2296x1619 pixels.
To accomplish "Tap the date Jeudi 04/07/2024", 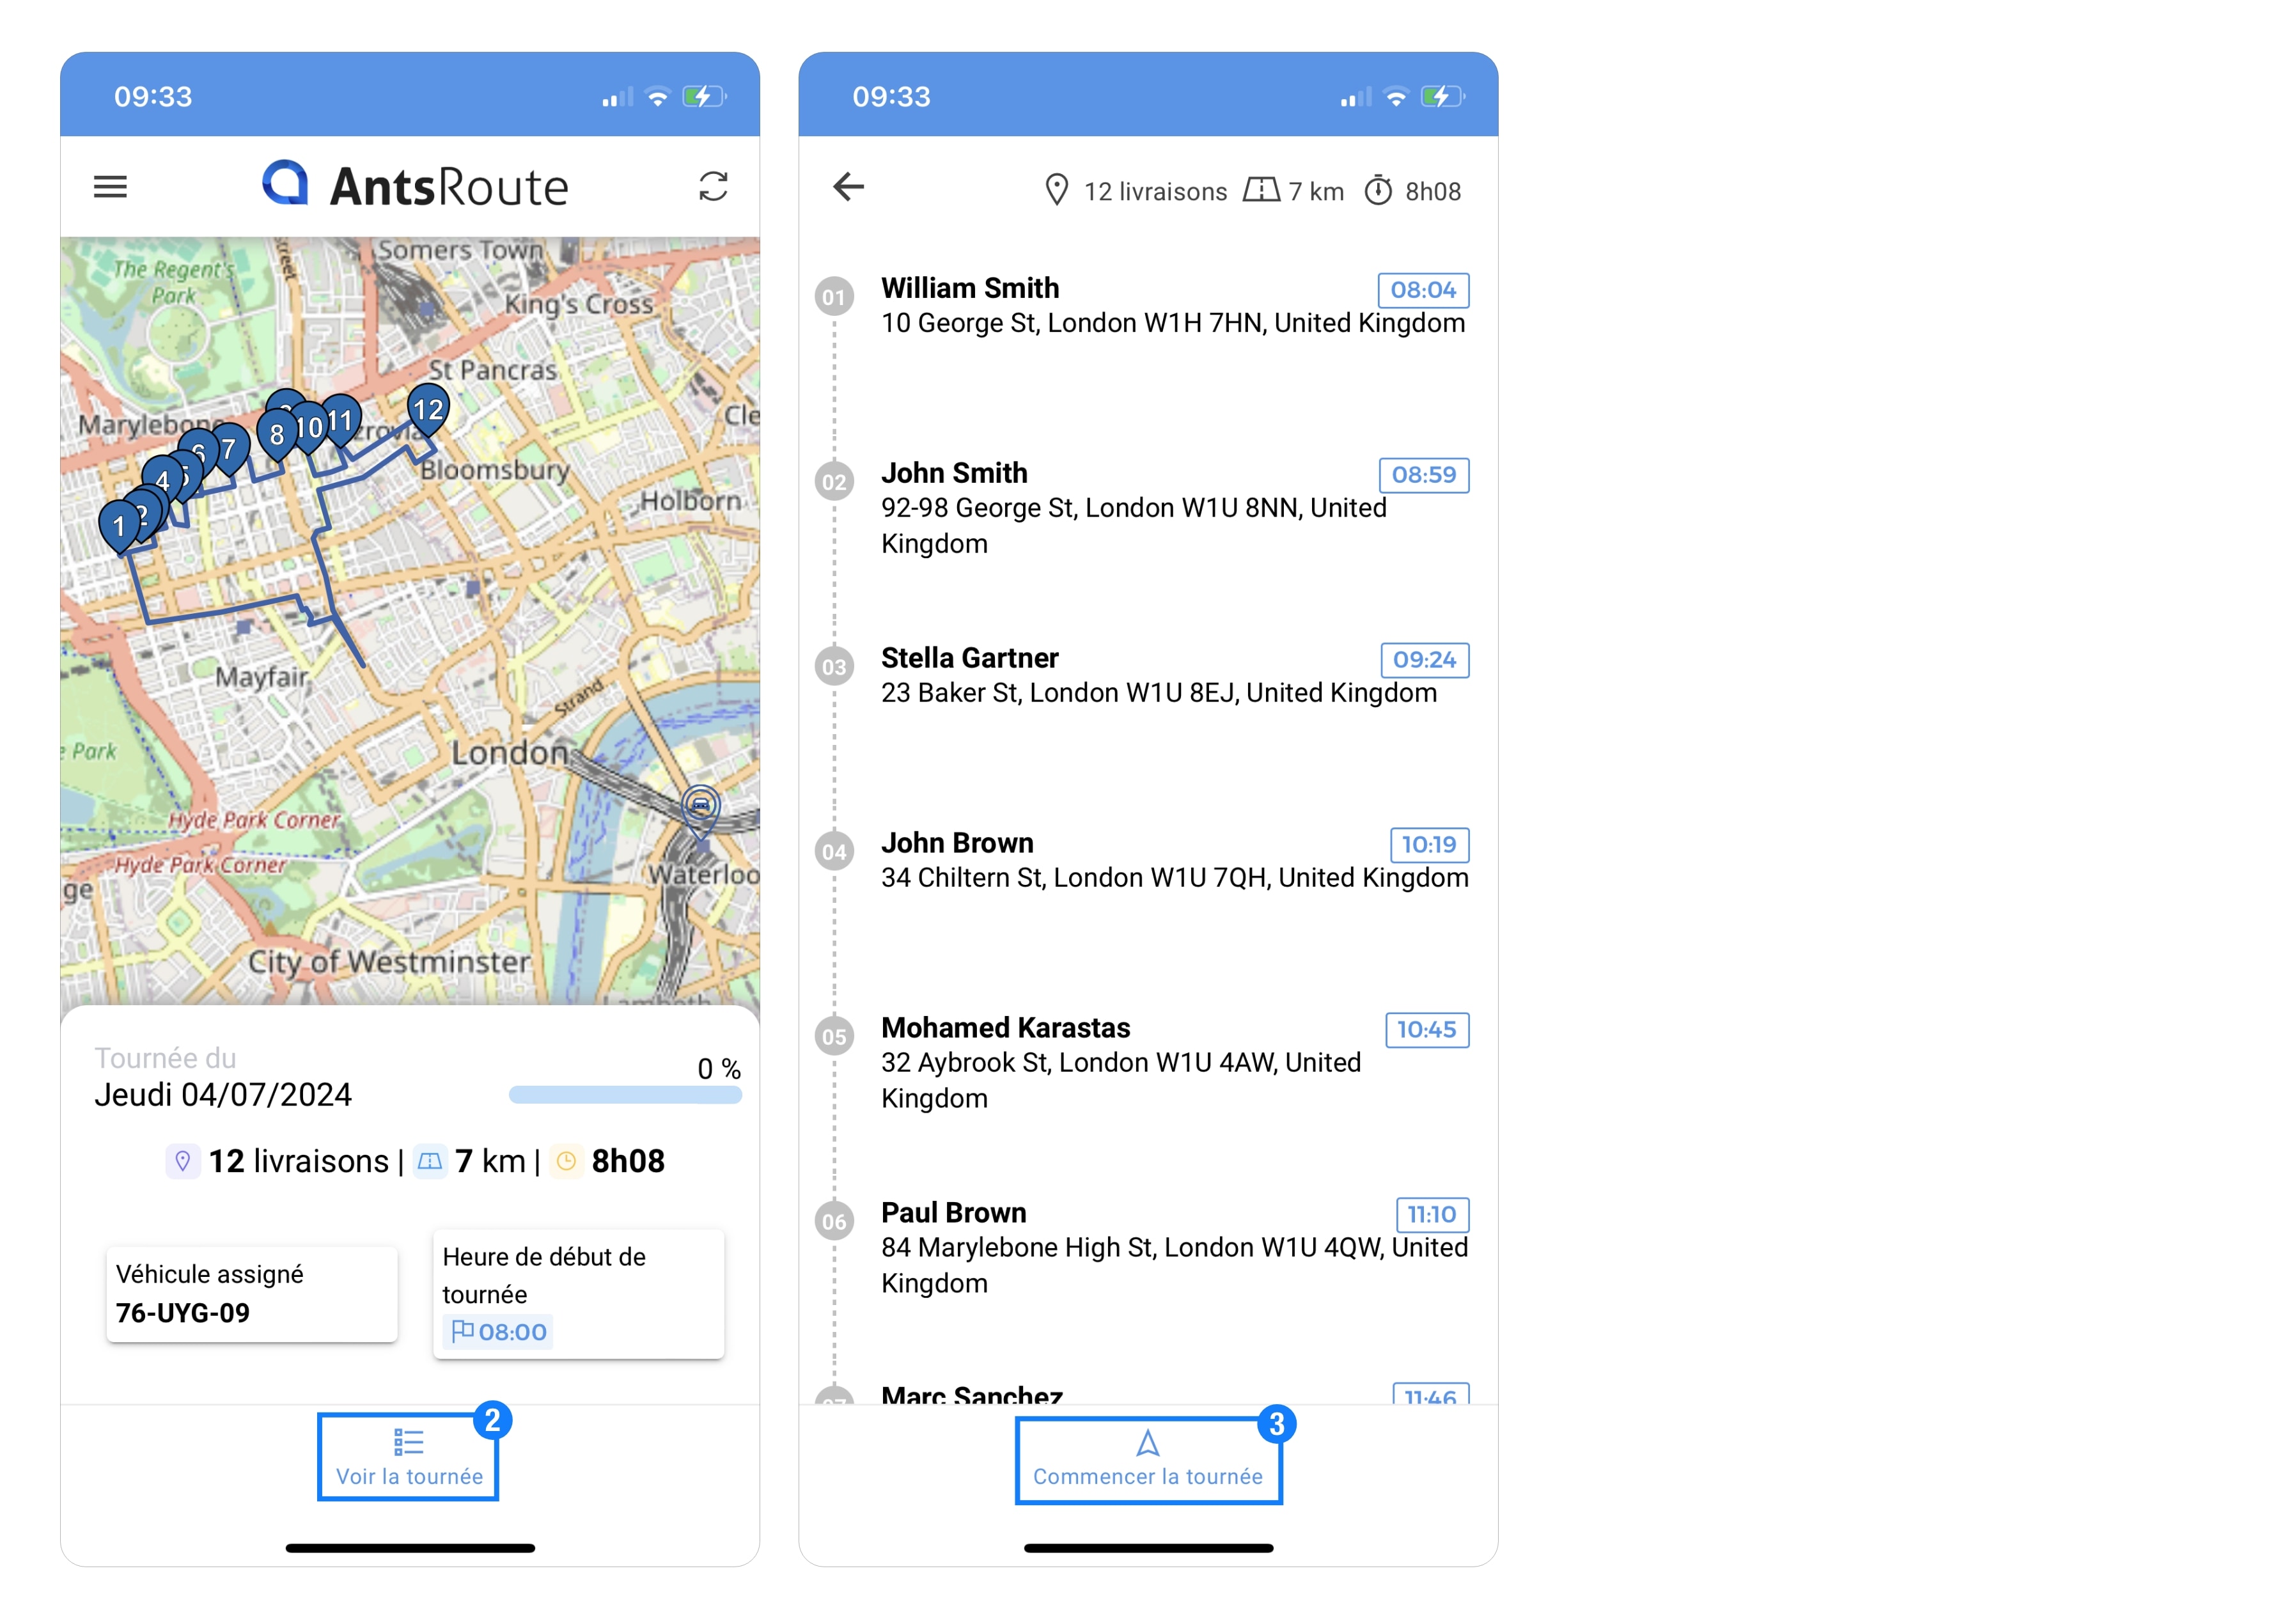I will click(x=223, y=1095).
